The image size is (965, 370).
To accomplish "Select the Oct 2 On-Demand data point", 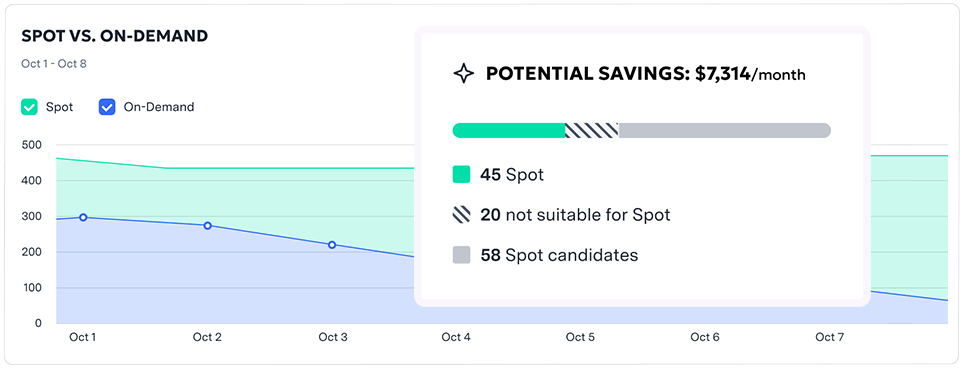I will (x=207, y=226).
